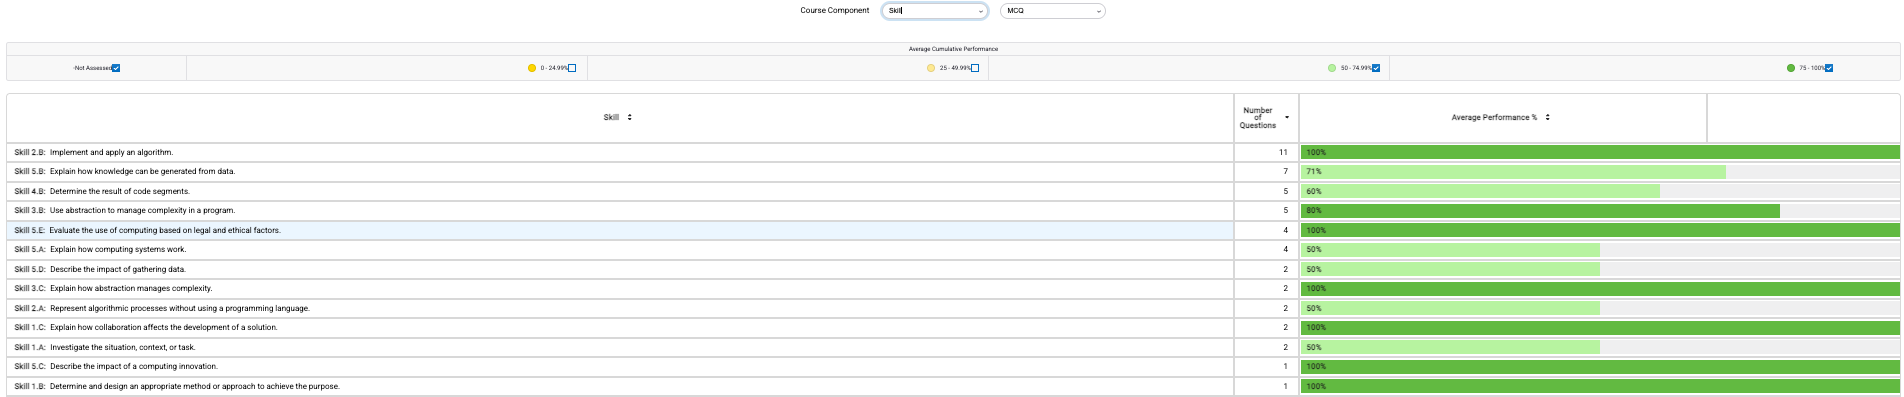This screenshot has height=397, width=1904.
Task: Uncheck the 50 - 74.99% filter checkbox
Action: (1376, 68)
